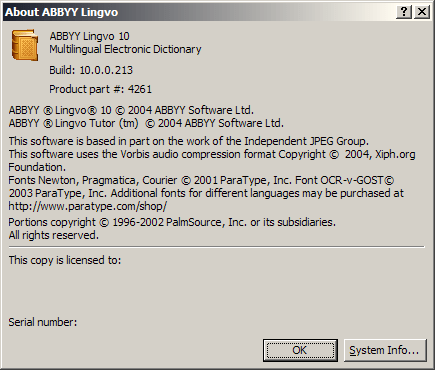435x370 pixels.
Task: Click the 'All rights reserved.' text
Action: tap(53, 235)
